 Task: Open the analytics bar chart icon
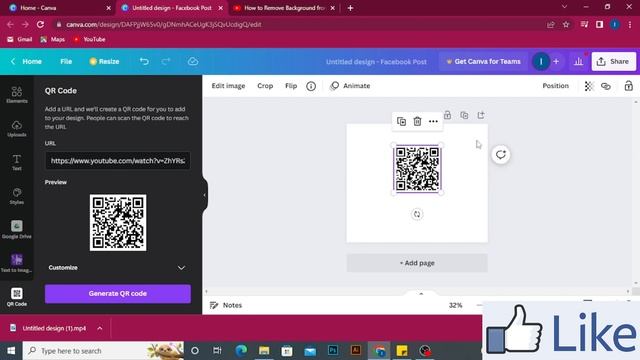coord(578,61)
